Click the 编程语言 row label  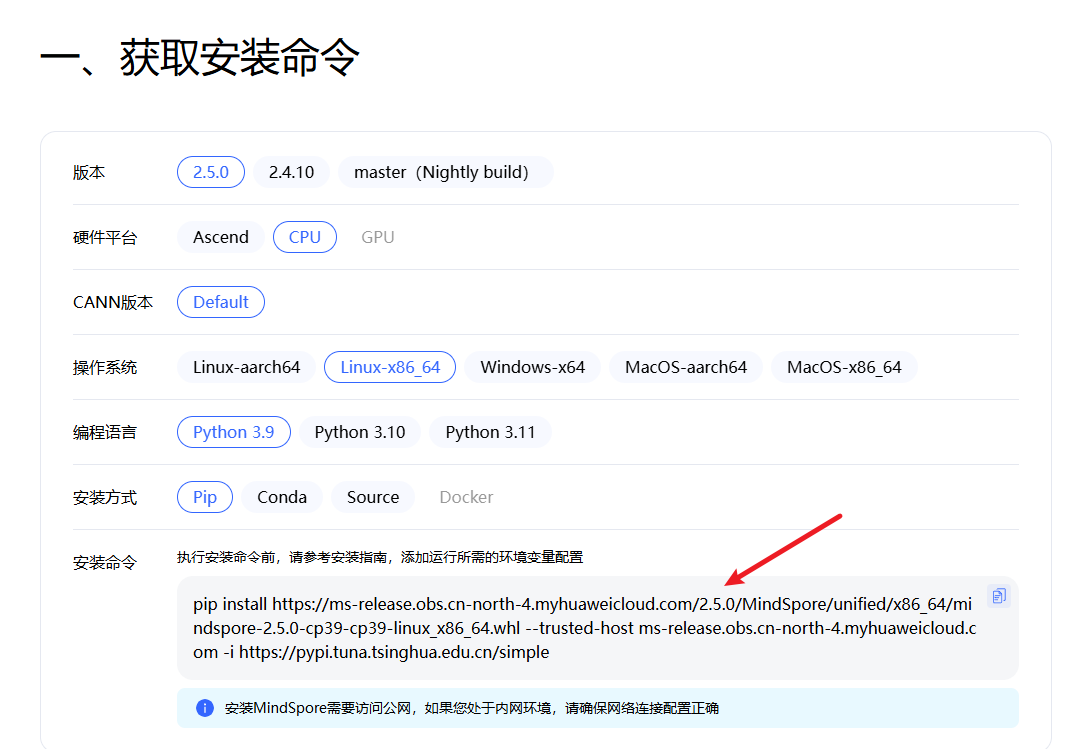(x=105, y=433)
